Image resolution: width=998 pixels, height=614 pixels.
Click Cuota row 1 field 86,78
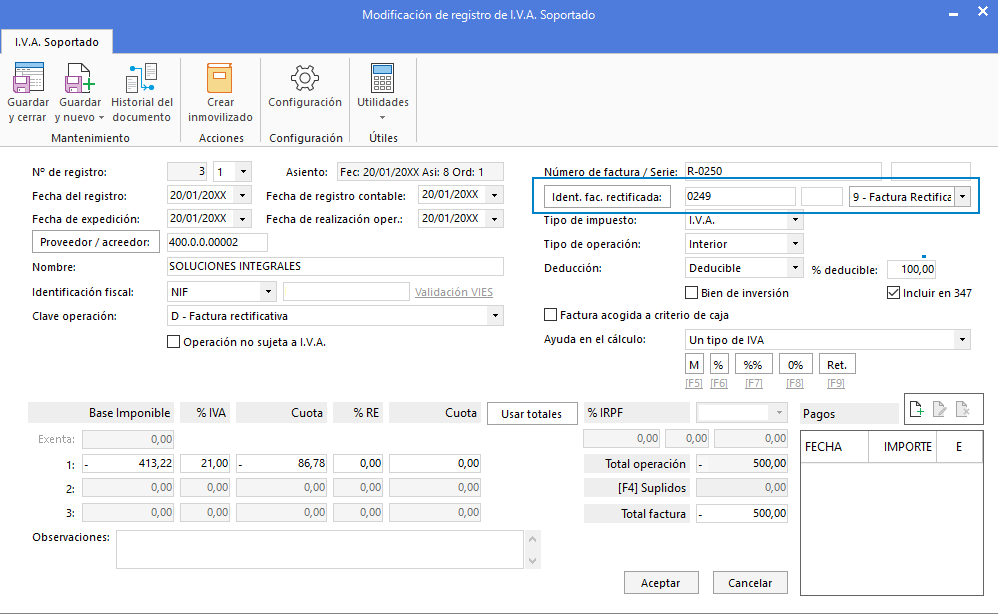click(281, 463)
